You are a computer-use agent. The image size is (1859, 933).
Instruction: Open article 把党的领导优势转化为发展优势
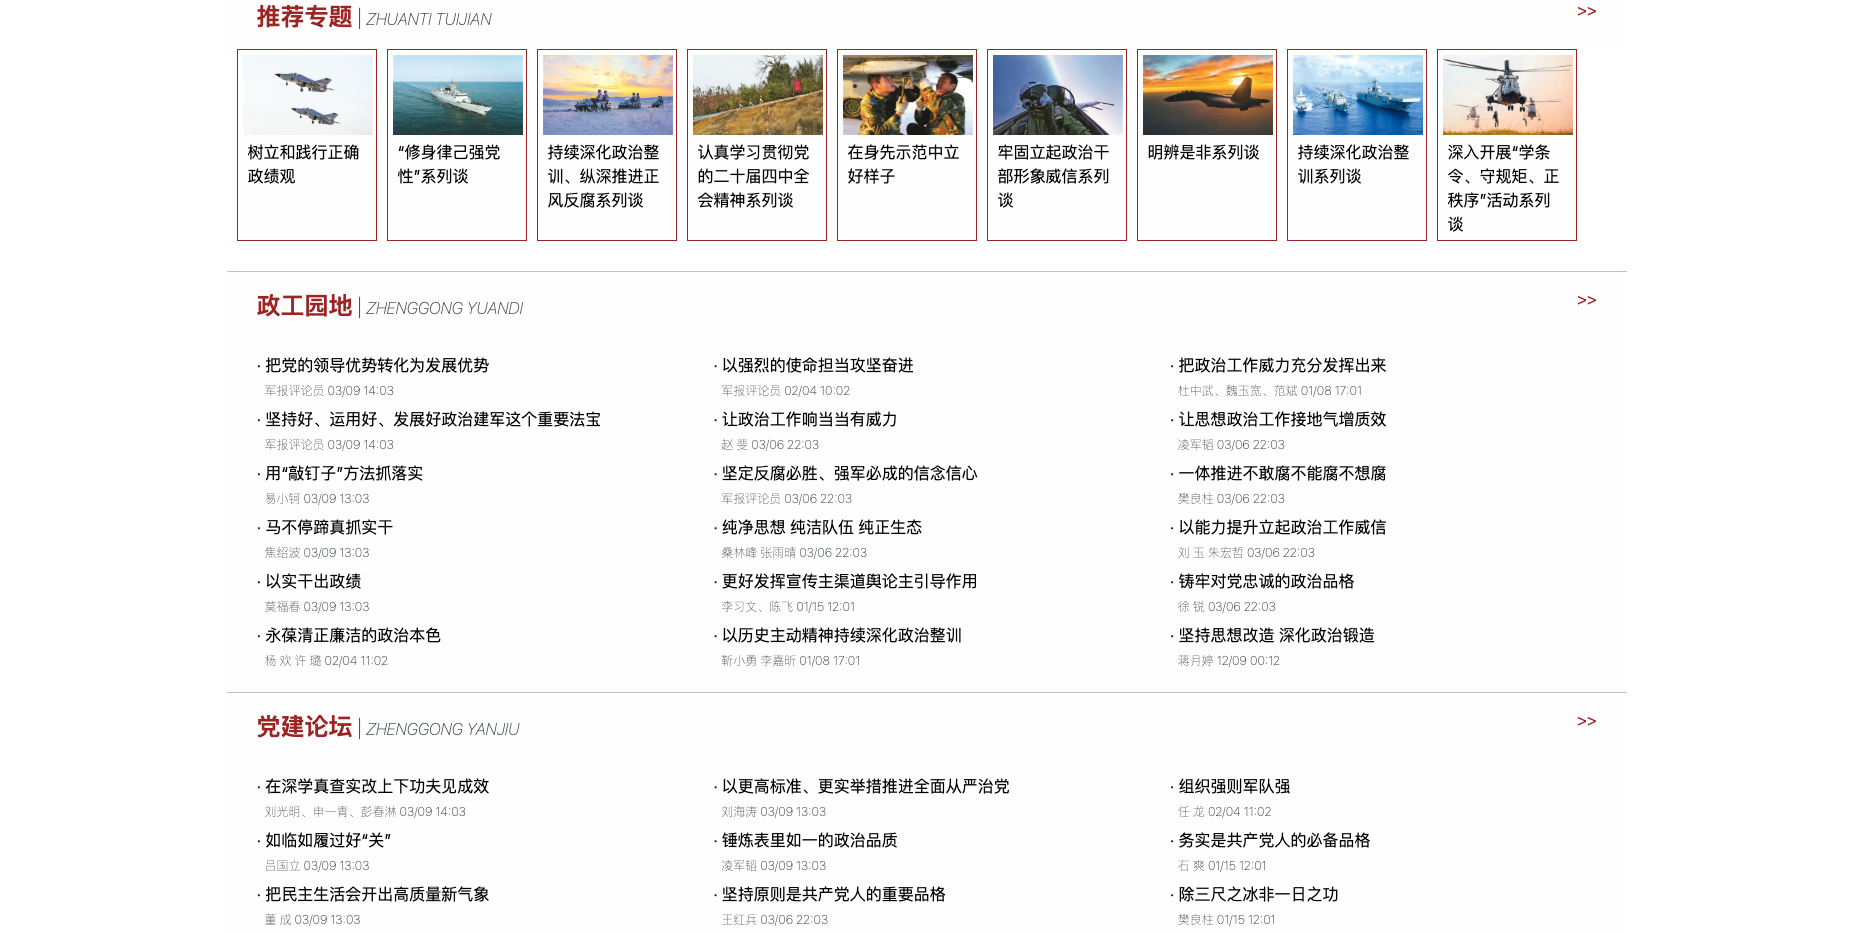(377, 366)
